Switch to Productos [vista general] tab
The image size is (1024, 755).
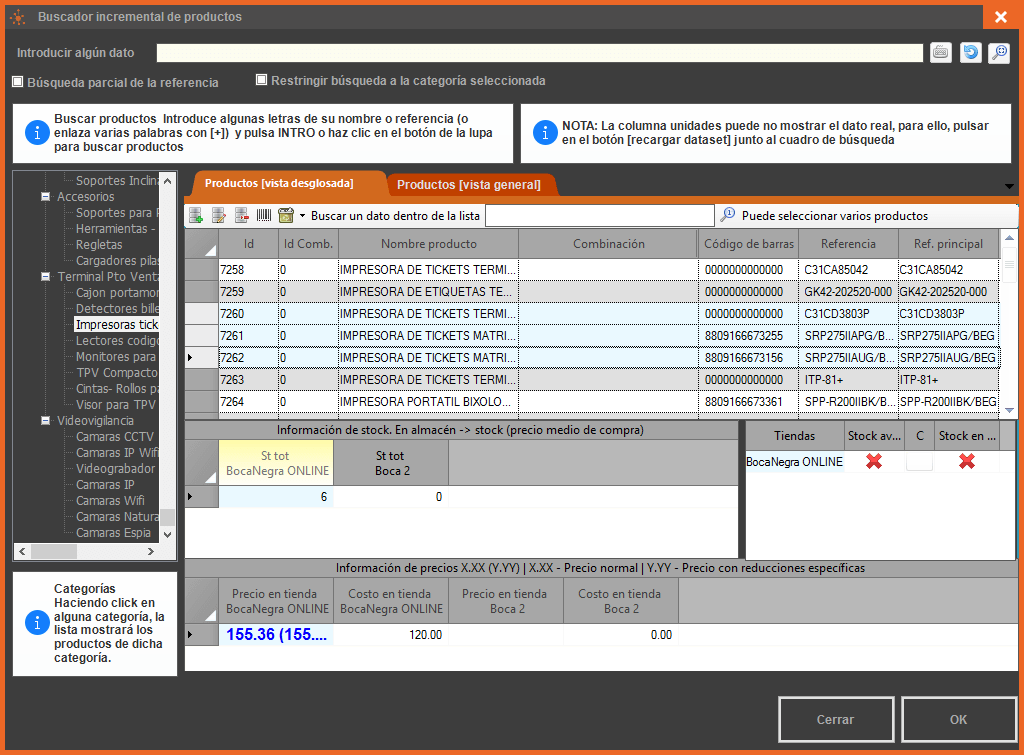468,184
